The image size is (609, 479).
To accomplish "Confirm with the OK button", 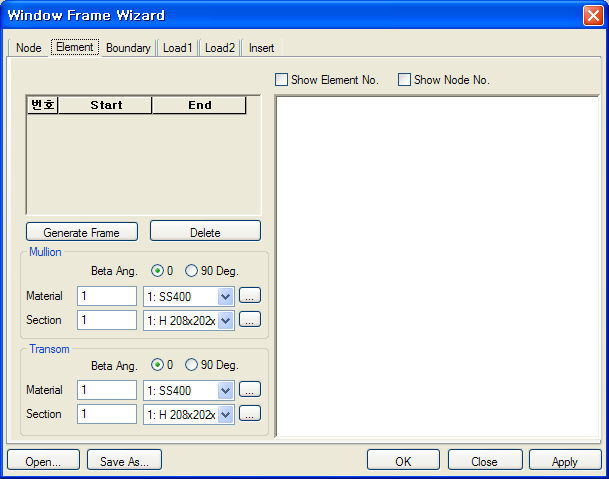I will (403, 461).
